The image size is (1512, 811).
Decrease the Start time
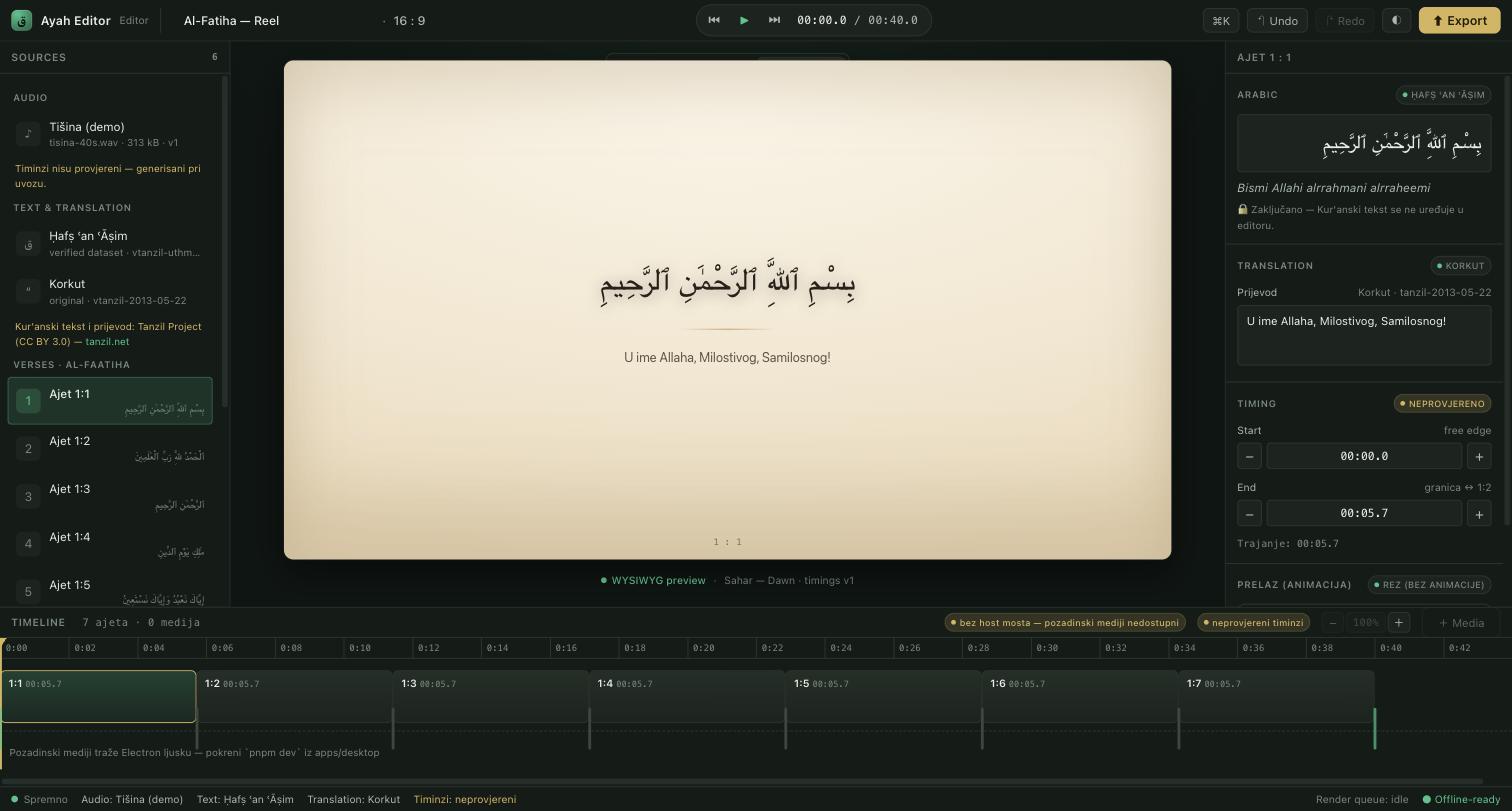tap(1249, 456)
